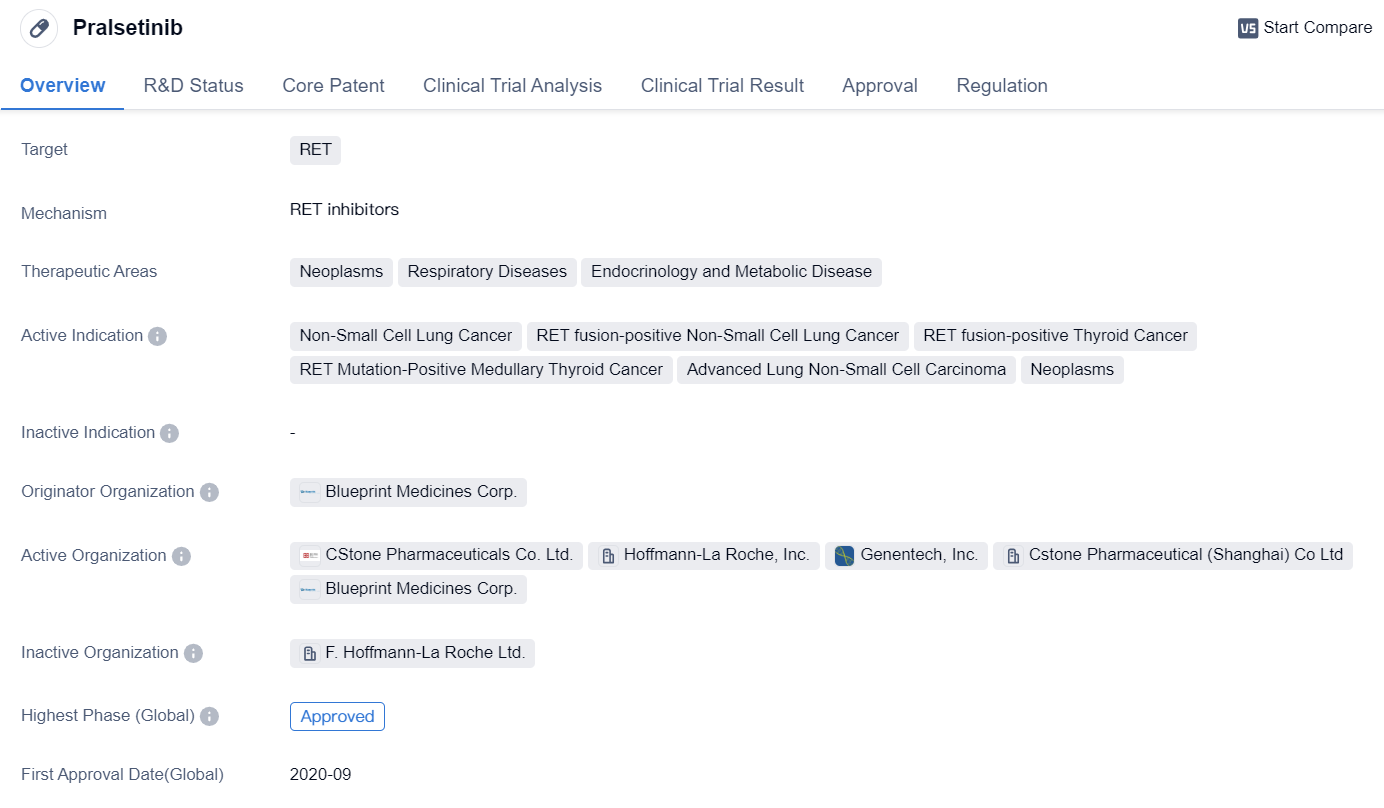Click the Hoffmann-La Roche, Inc. building icon

607,556
